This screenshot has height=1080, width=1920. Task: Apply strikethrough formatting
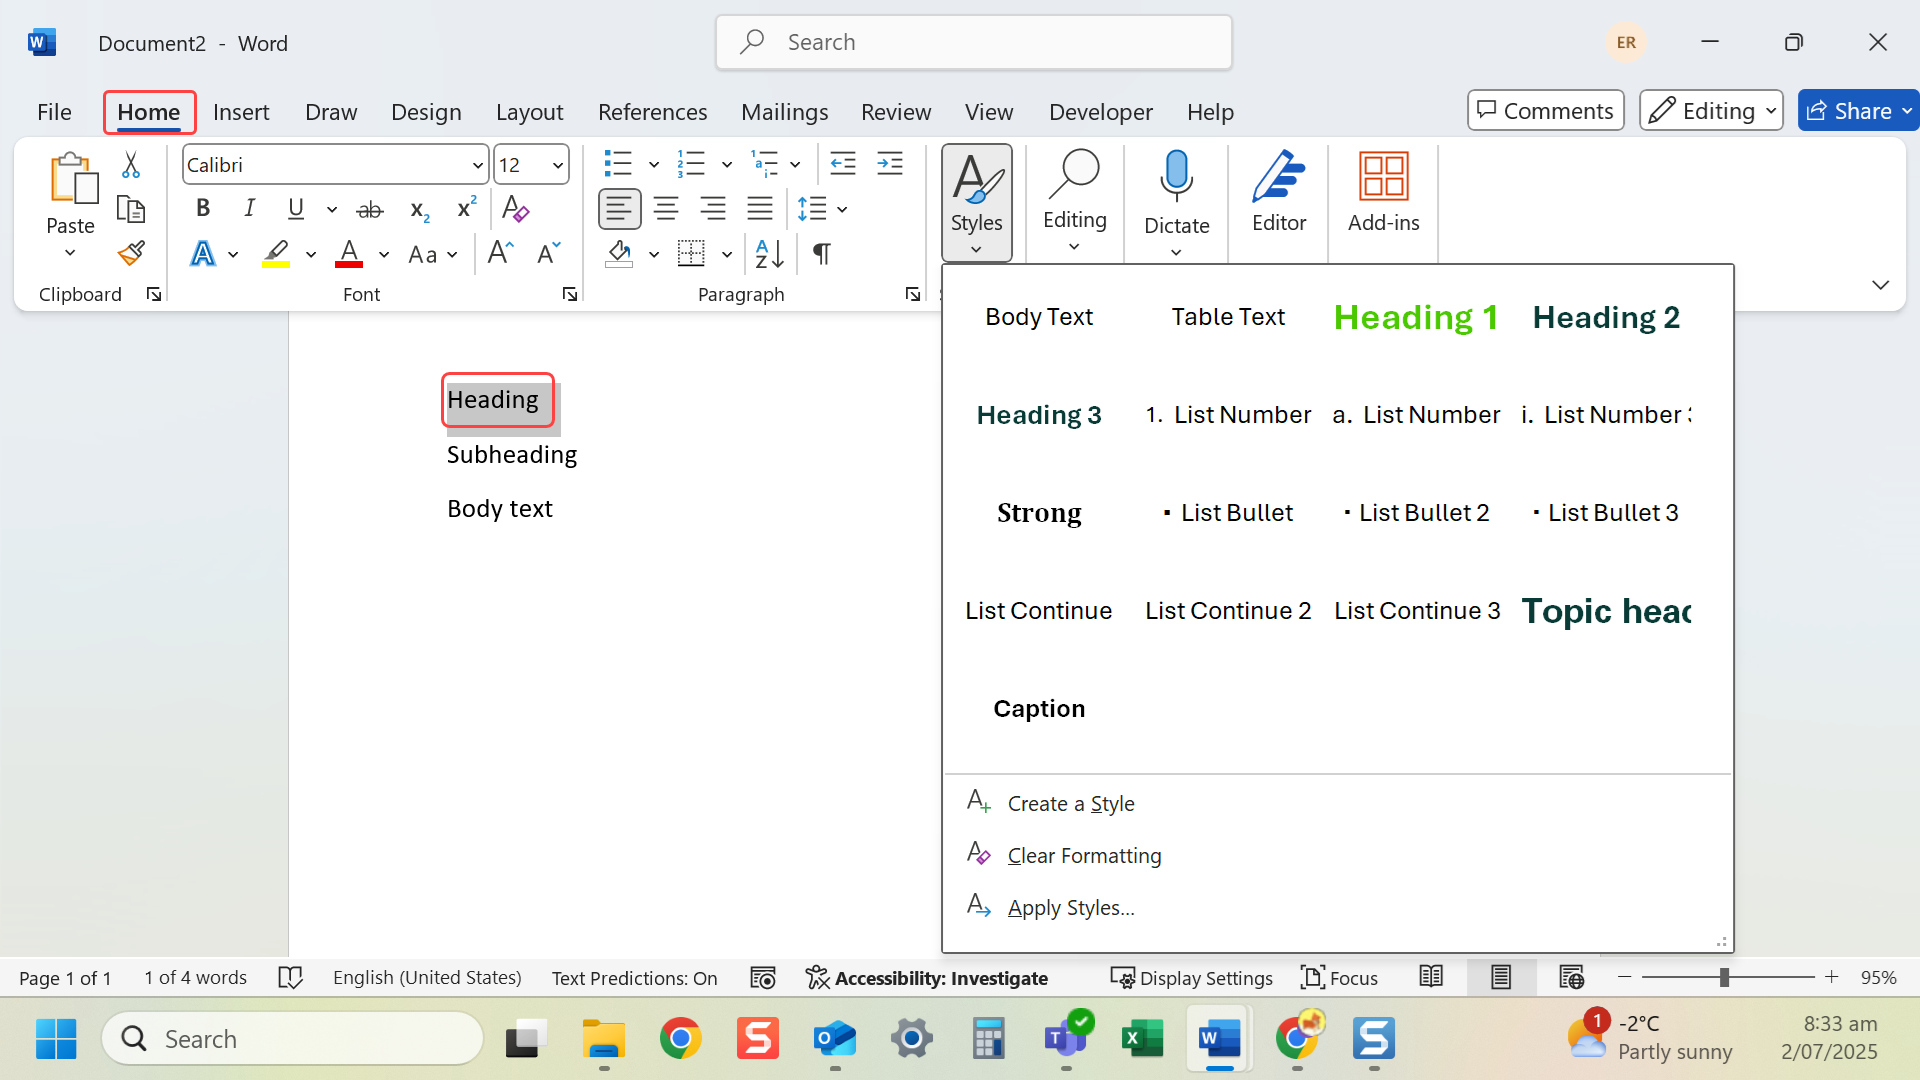coord(370,210)
